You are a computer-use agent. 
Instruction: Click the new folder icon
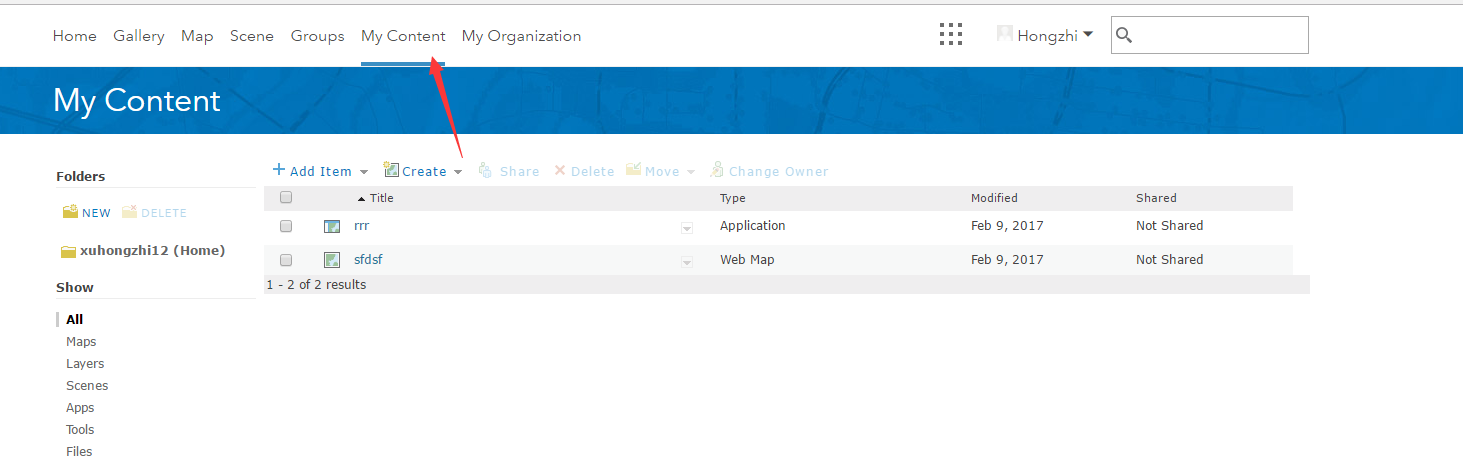pos(70,212)
